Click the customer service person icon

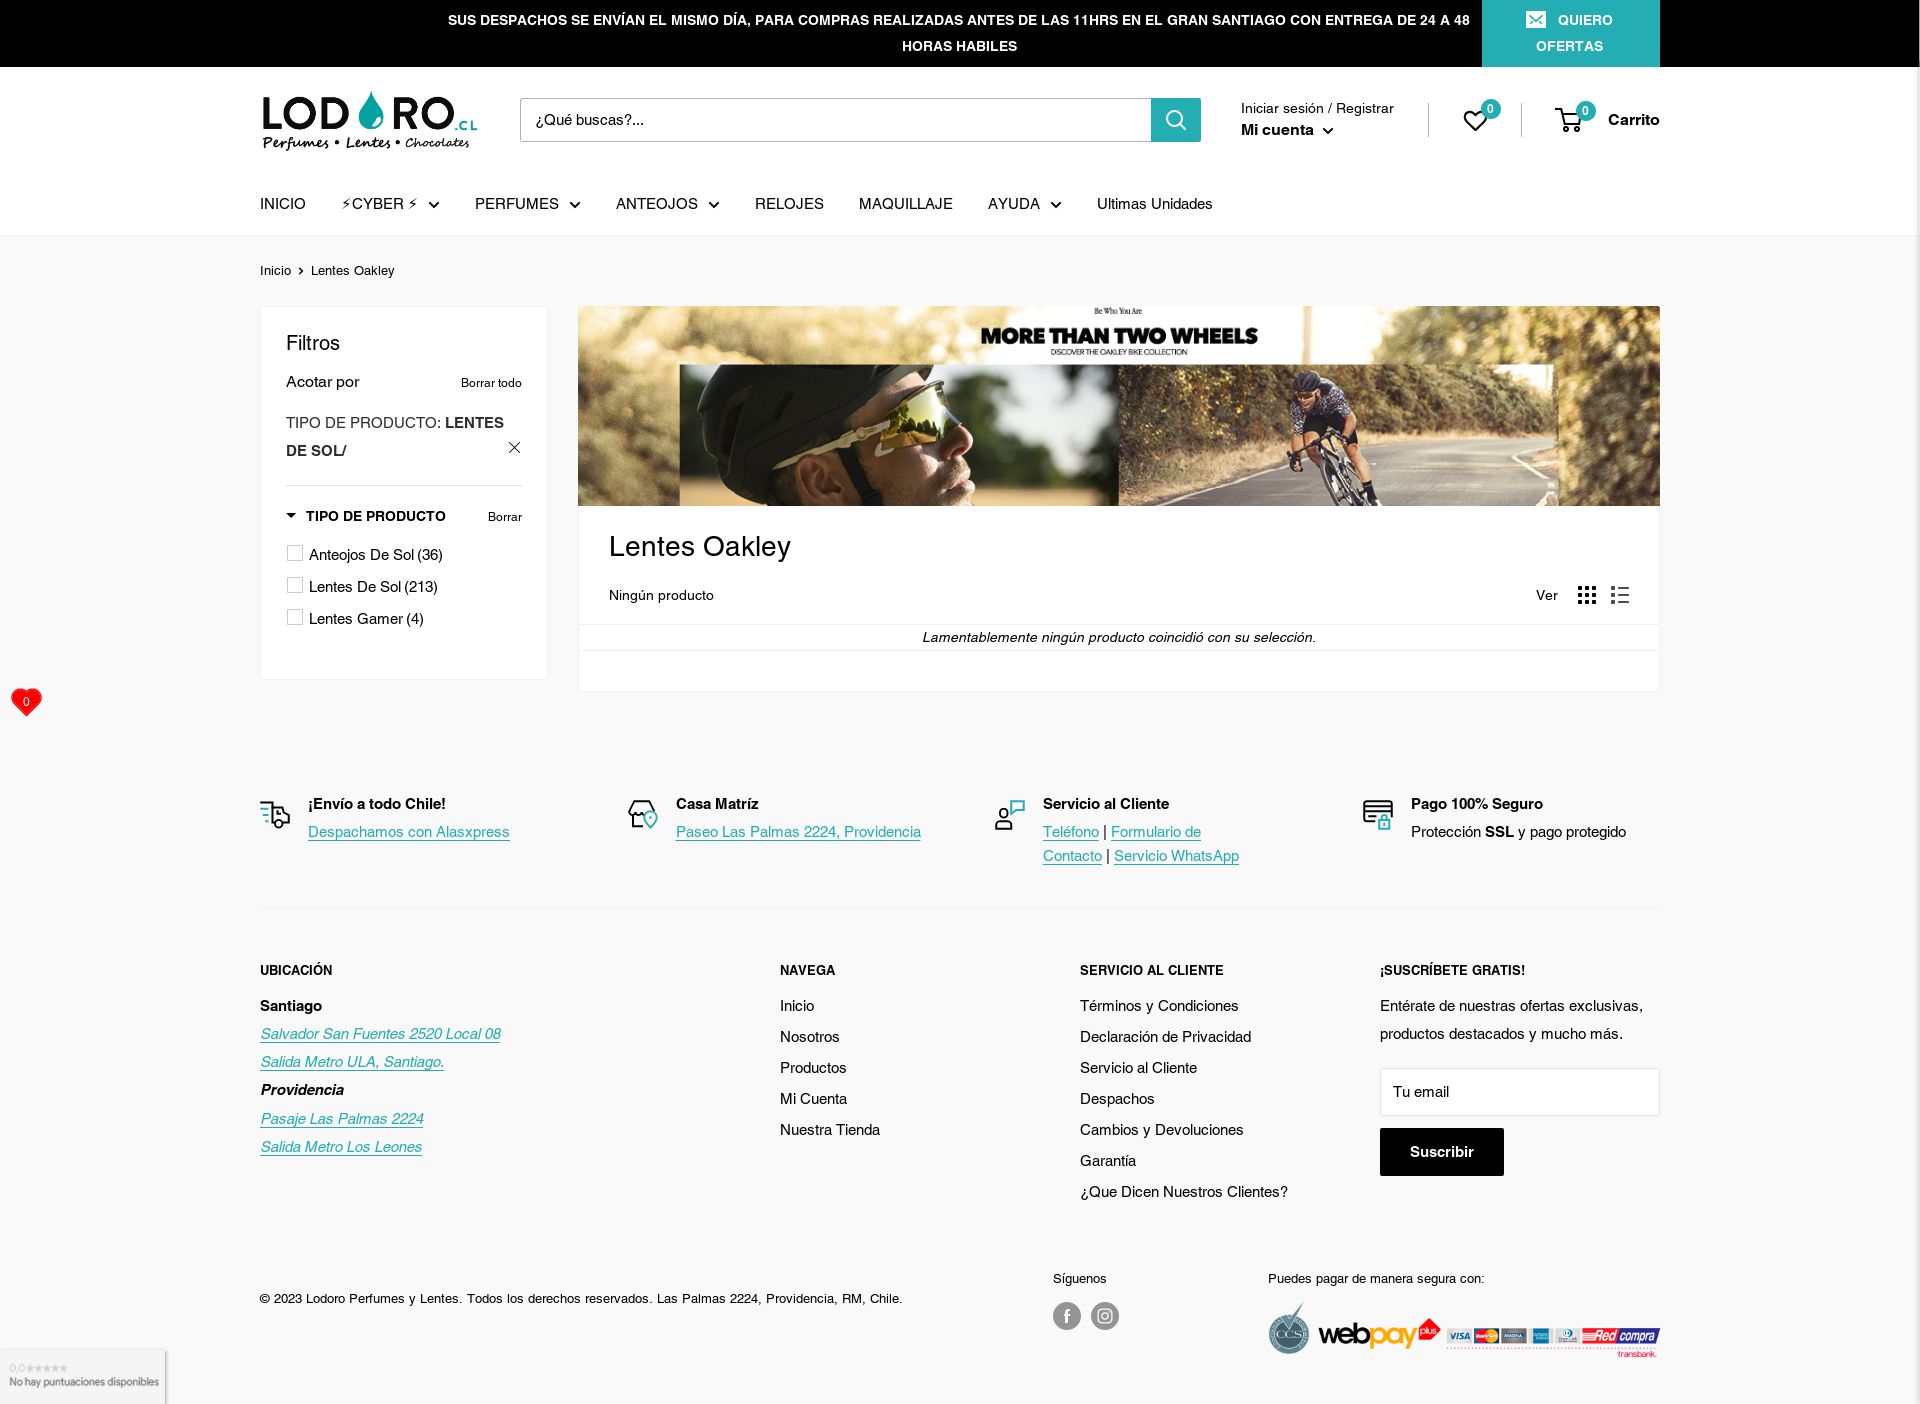1010,815
